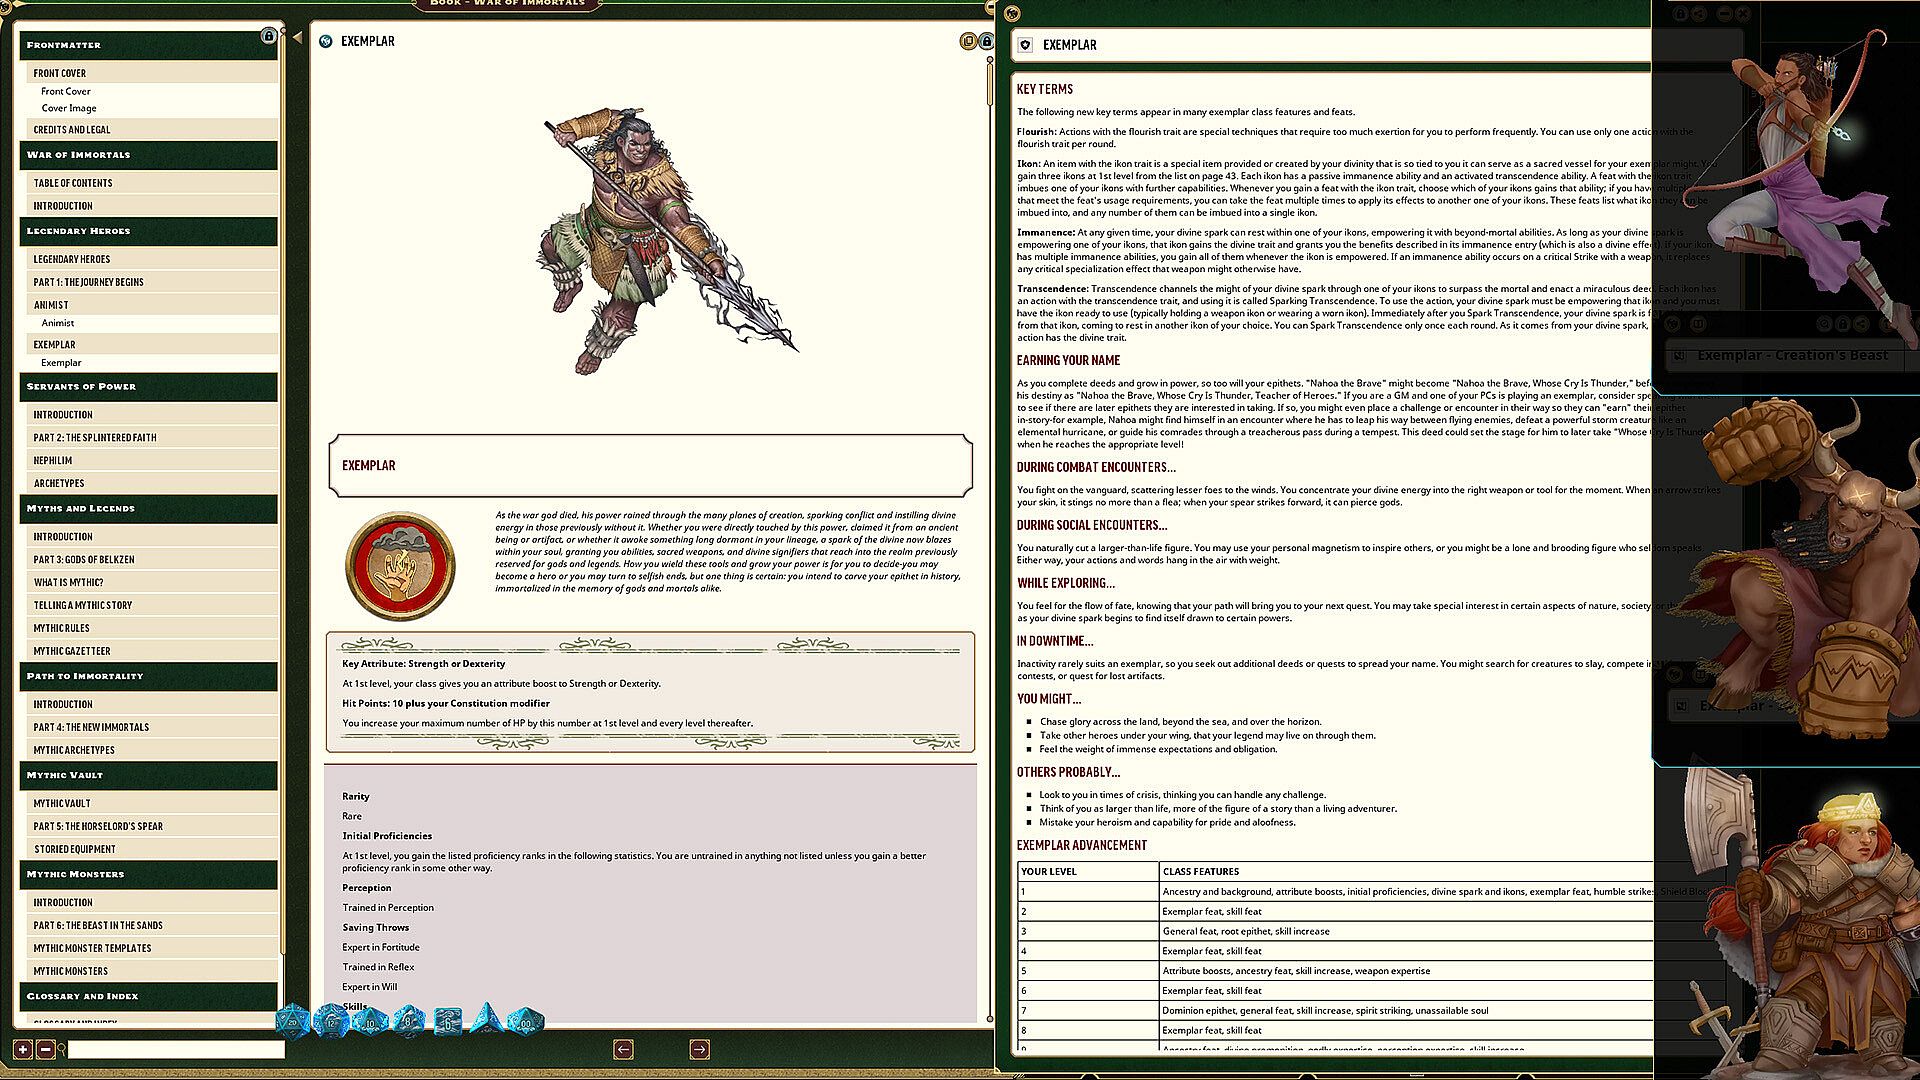Screen dimensions: 1920x1080
Task: Open the Animist page in the index
Action: coord(58,323)
